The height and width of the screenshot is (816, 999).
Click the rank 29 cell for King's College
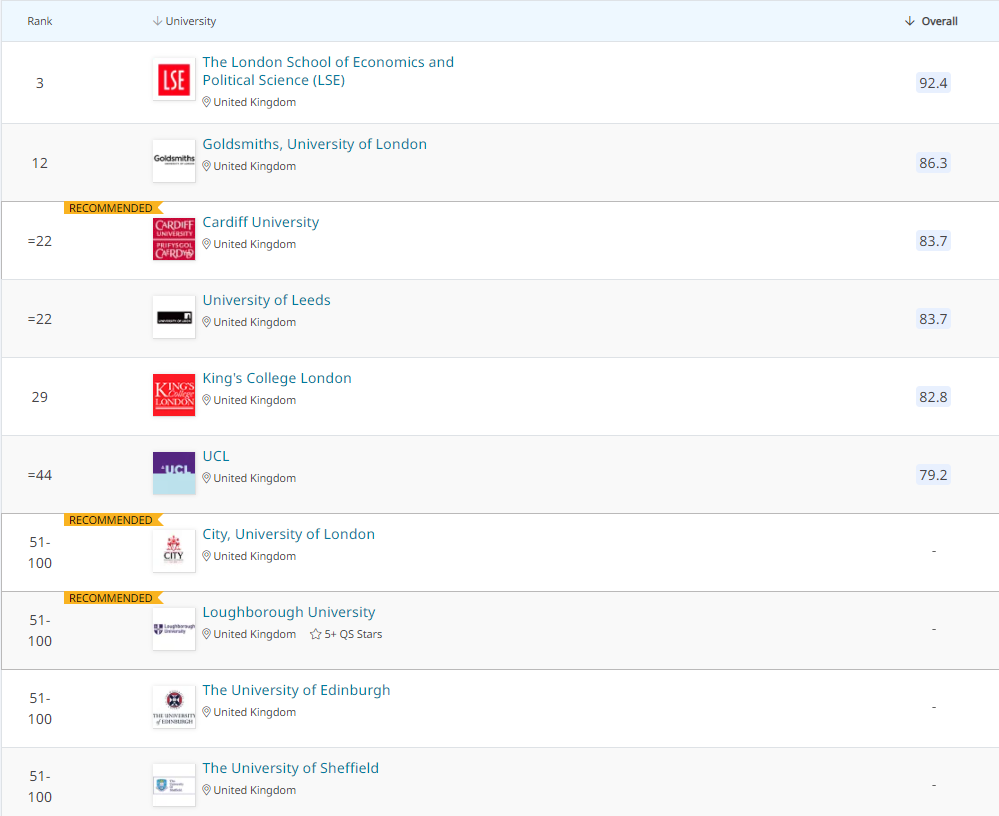point(40,397)
